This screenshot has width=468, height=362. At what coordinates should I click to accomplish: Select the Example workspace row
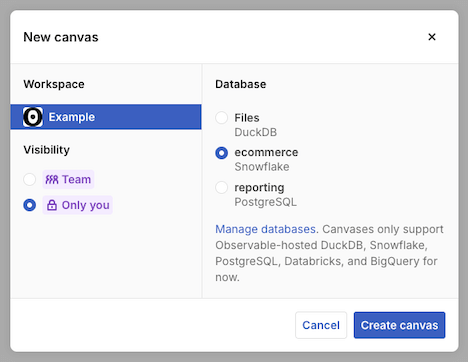point(106,117)
